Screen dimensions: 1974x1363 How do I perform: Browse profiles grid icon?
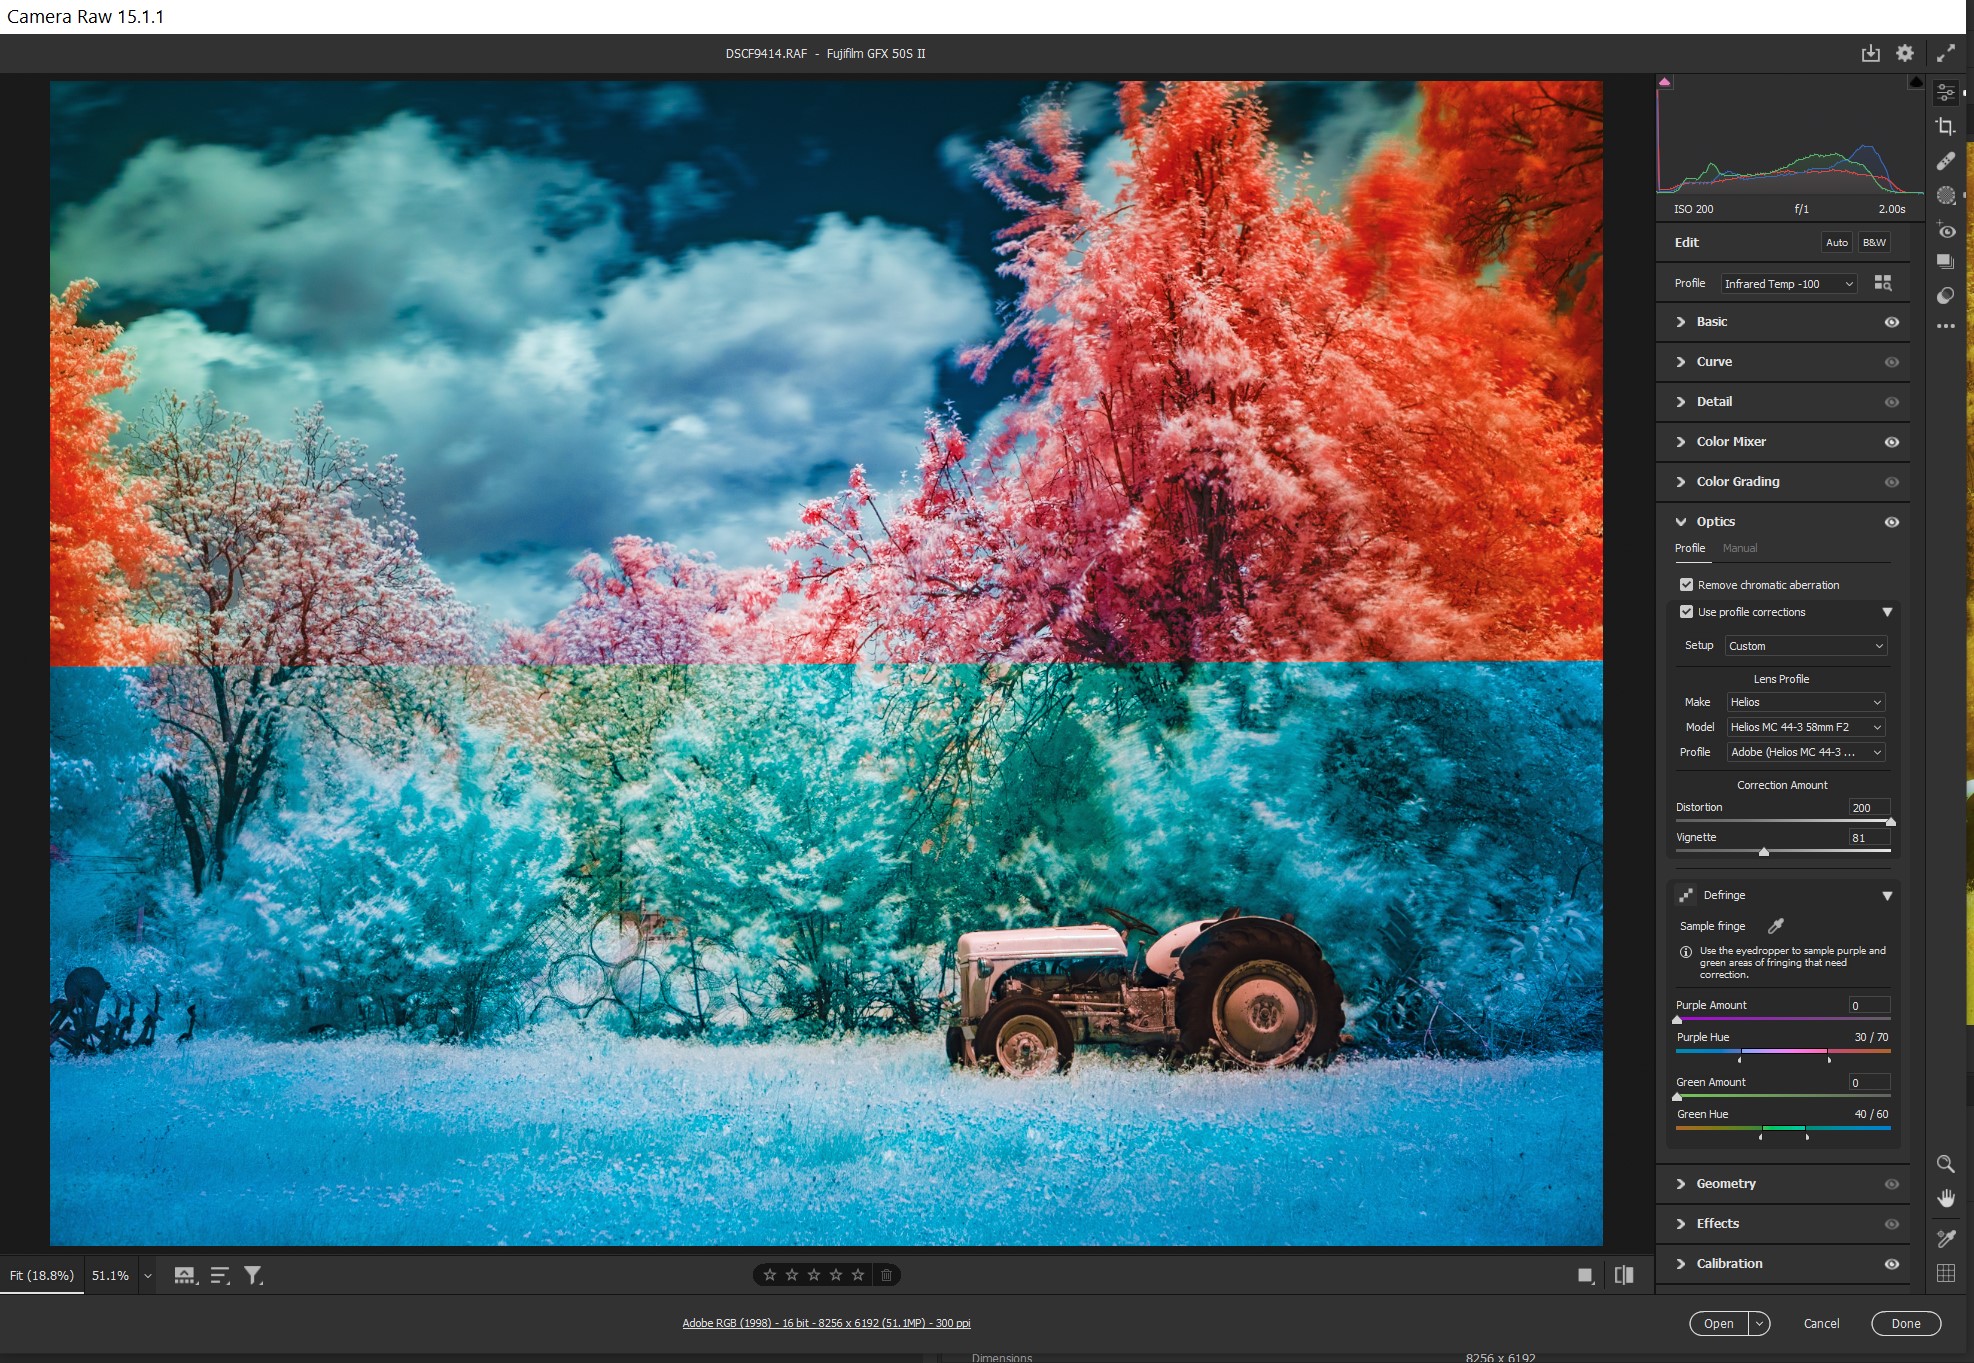coord(1883,283)
